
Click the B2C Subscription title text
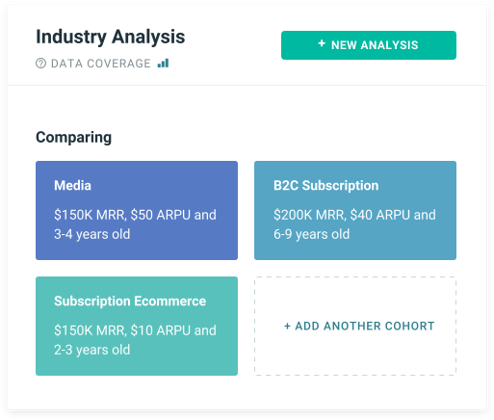tap(326, 185)
